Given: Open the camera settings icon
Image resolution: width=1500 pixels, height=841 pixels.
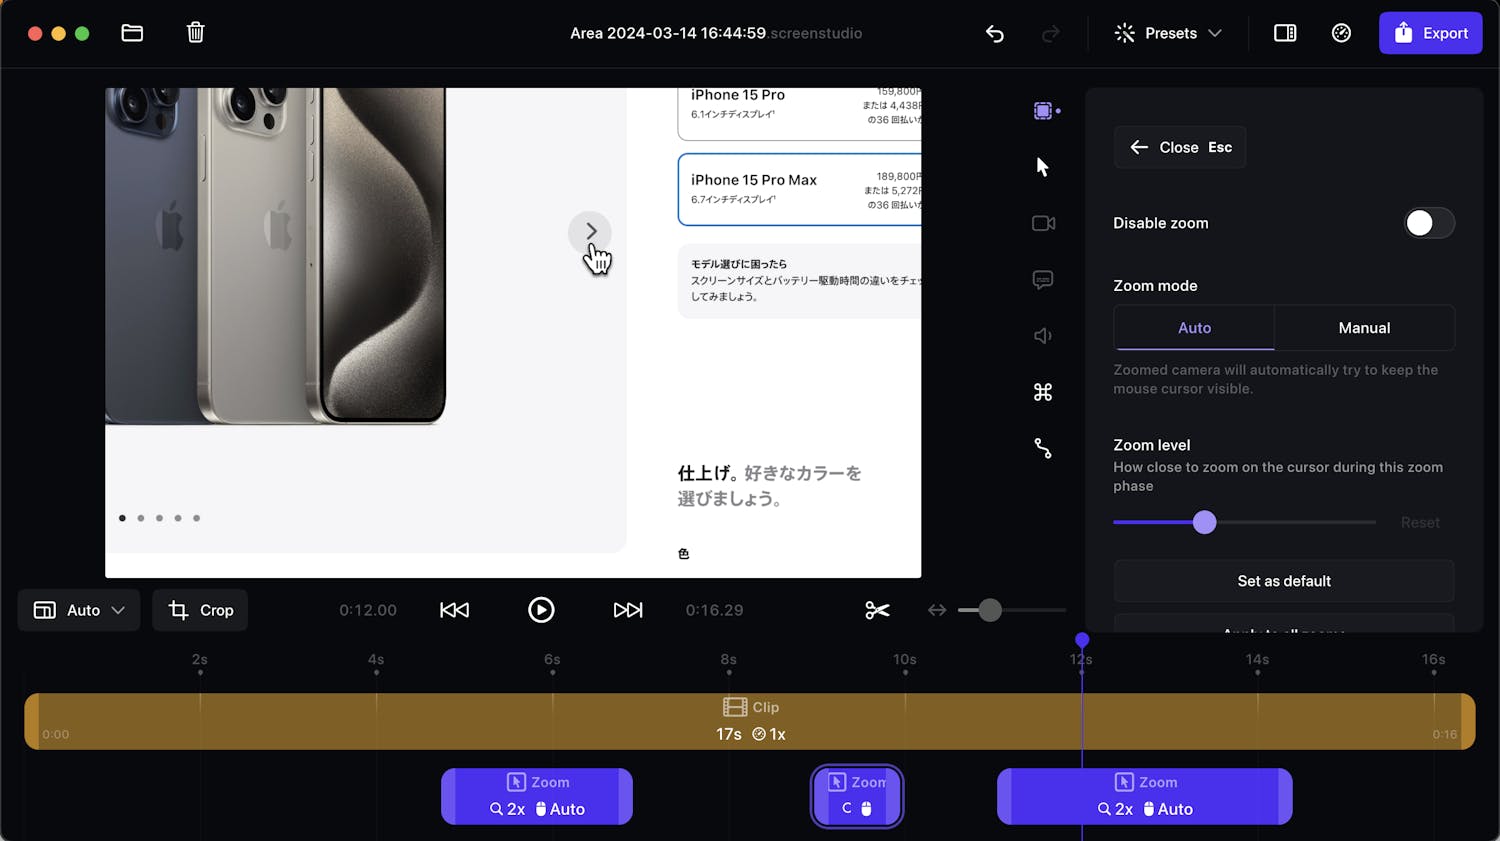Looking at the screenshot, I should point(1043,223).
